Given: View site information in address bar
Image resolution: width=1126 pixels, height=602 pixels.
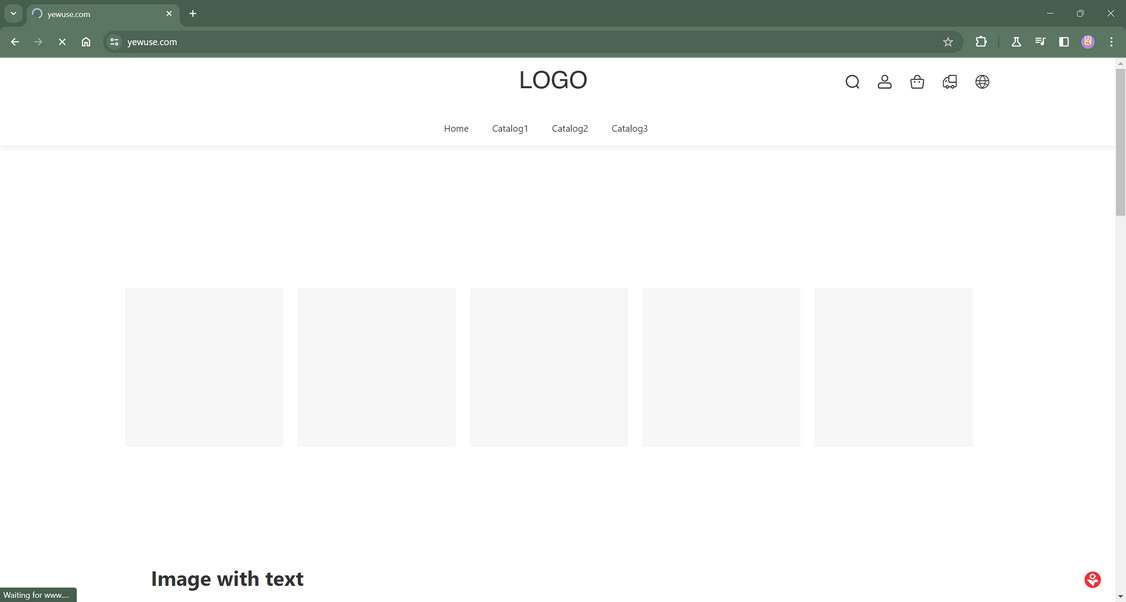Looking at the screenshot, I should pos(114,42).
